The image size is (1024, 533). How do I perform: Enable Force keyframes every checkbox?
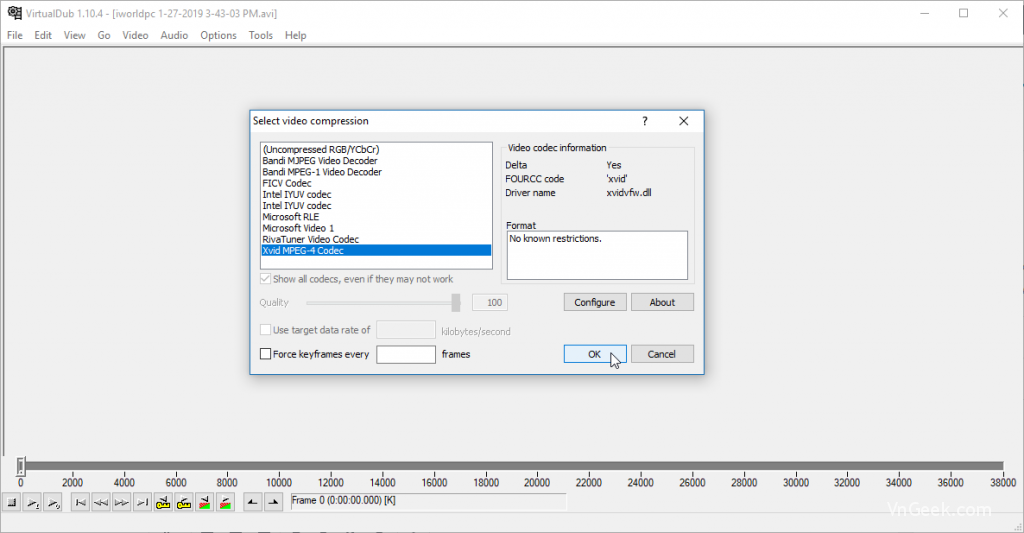coord(265,354)
